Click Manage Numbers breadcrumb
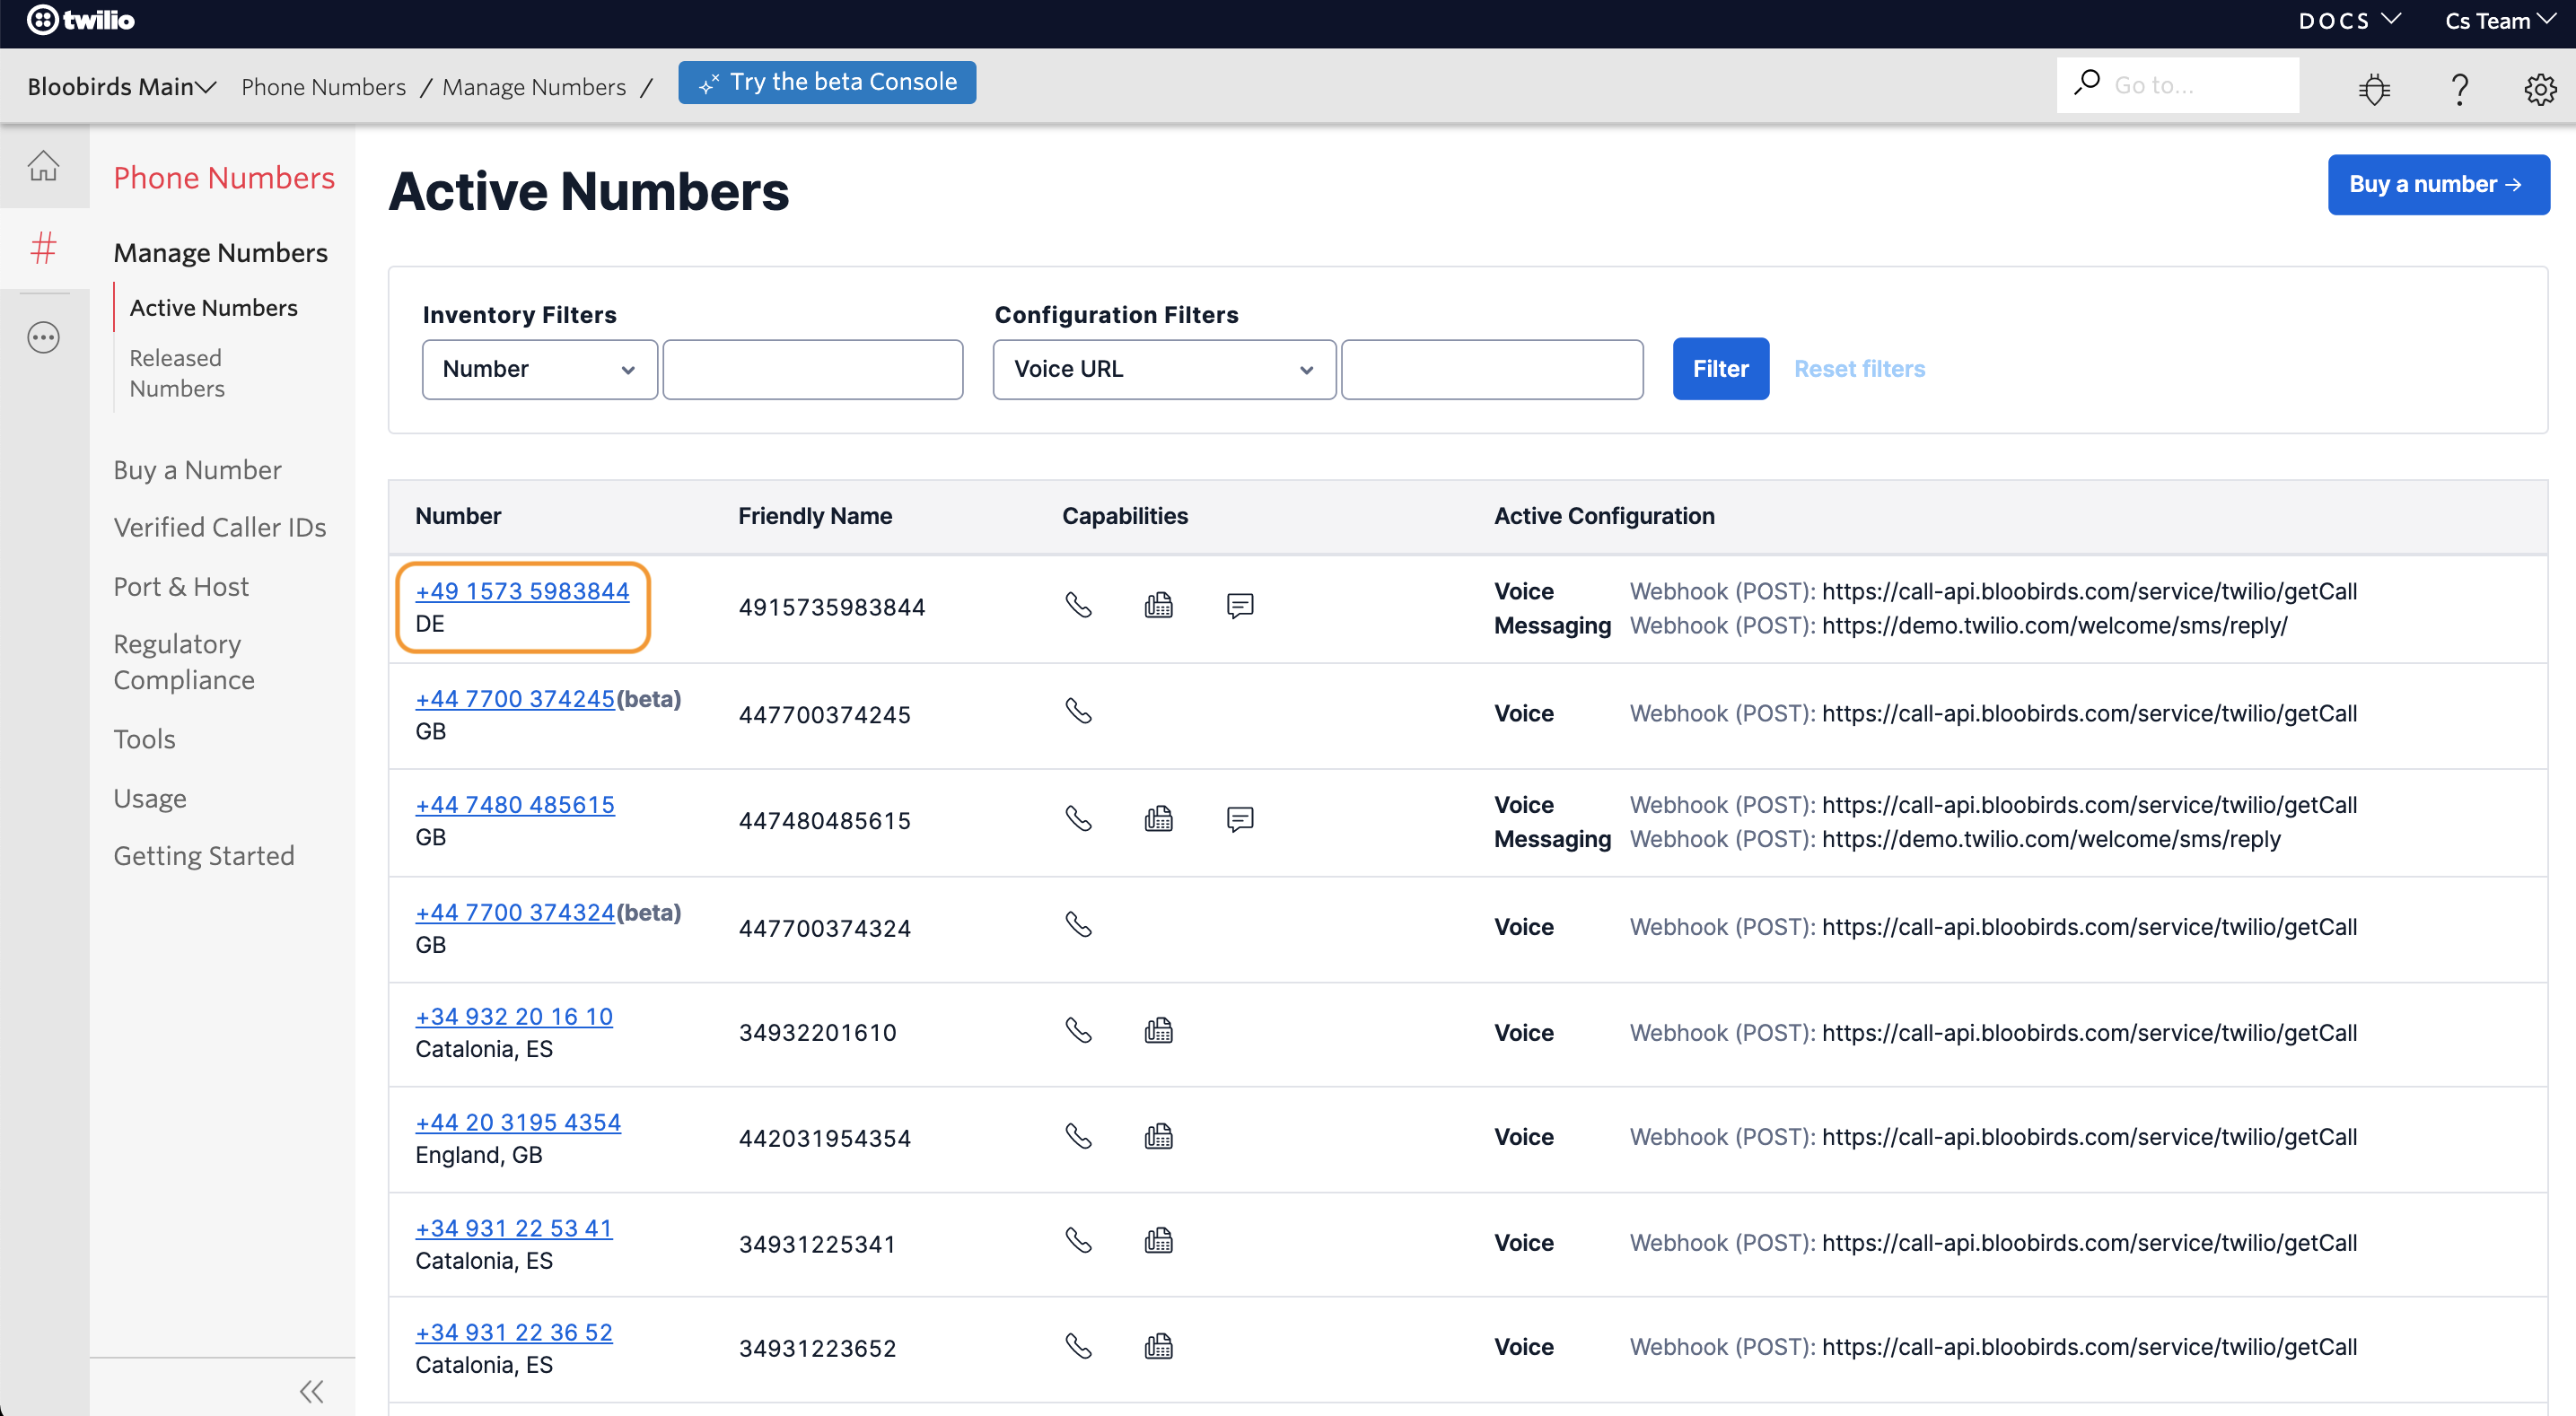 (534, 87)
